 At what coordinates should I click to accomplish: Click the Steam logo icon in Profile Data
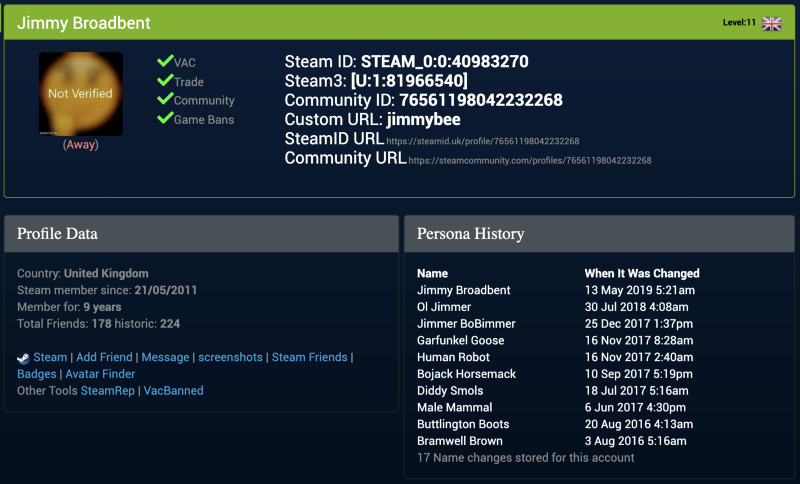coord(23,358)
